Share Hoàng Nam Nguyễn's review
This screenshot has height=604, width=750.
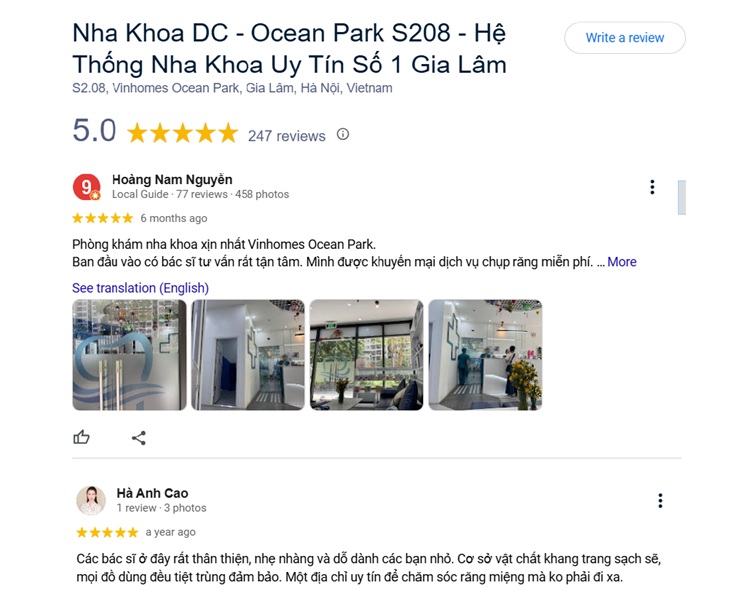tap(139, 438)
